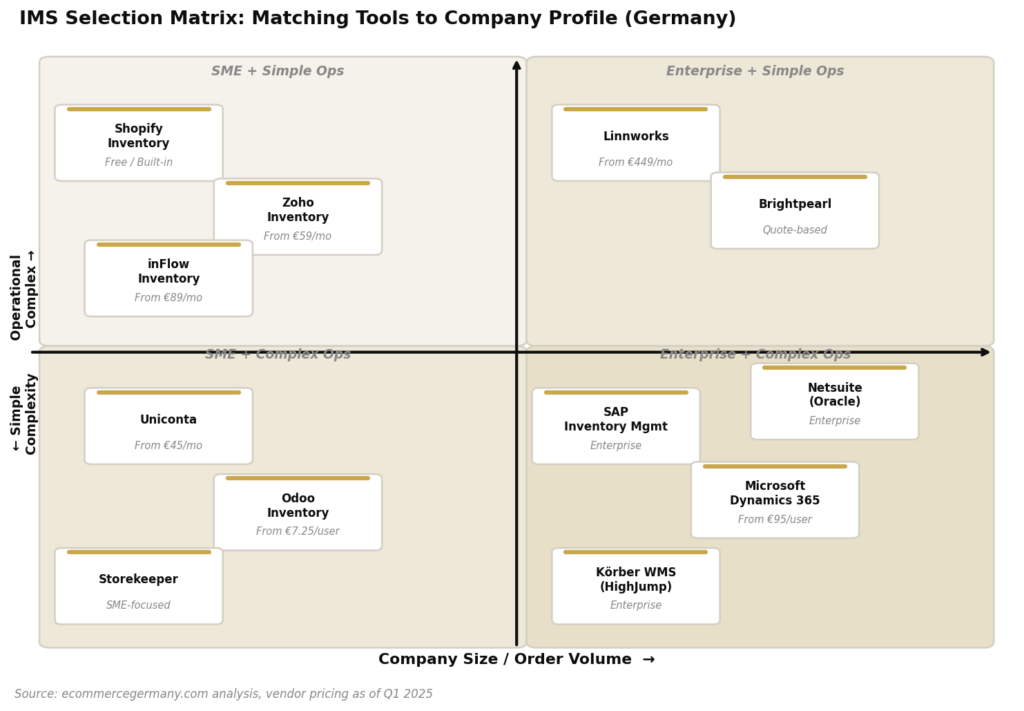Click the SAP Inventory Mgmt card
This screenshot has width=1024, height=711.
click(x=615, y=426)
